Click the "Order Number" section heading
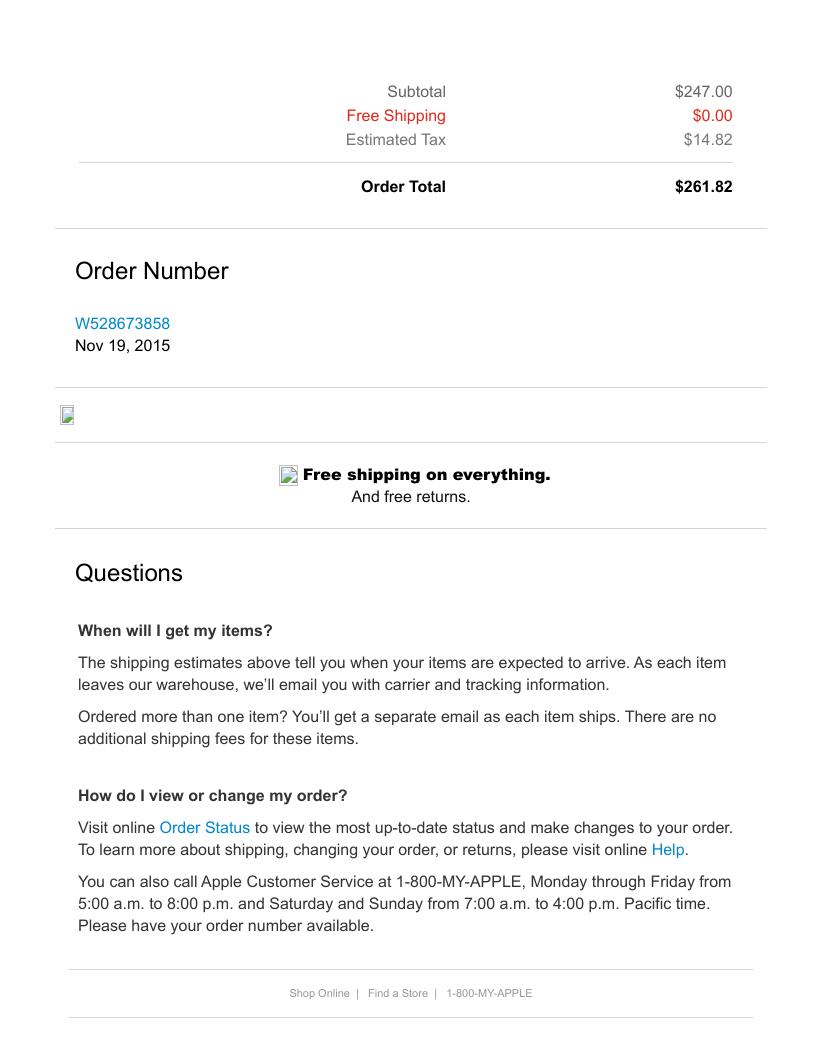The height and width of the screenshot is (1056, 816). click(x=151, y=271)
